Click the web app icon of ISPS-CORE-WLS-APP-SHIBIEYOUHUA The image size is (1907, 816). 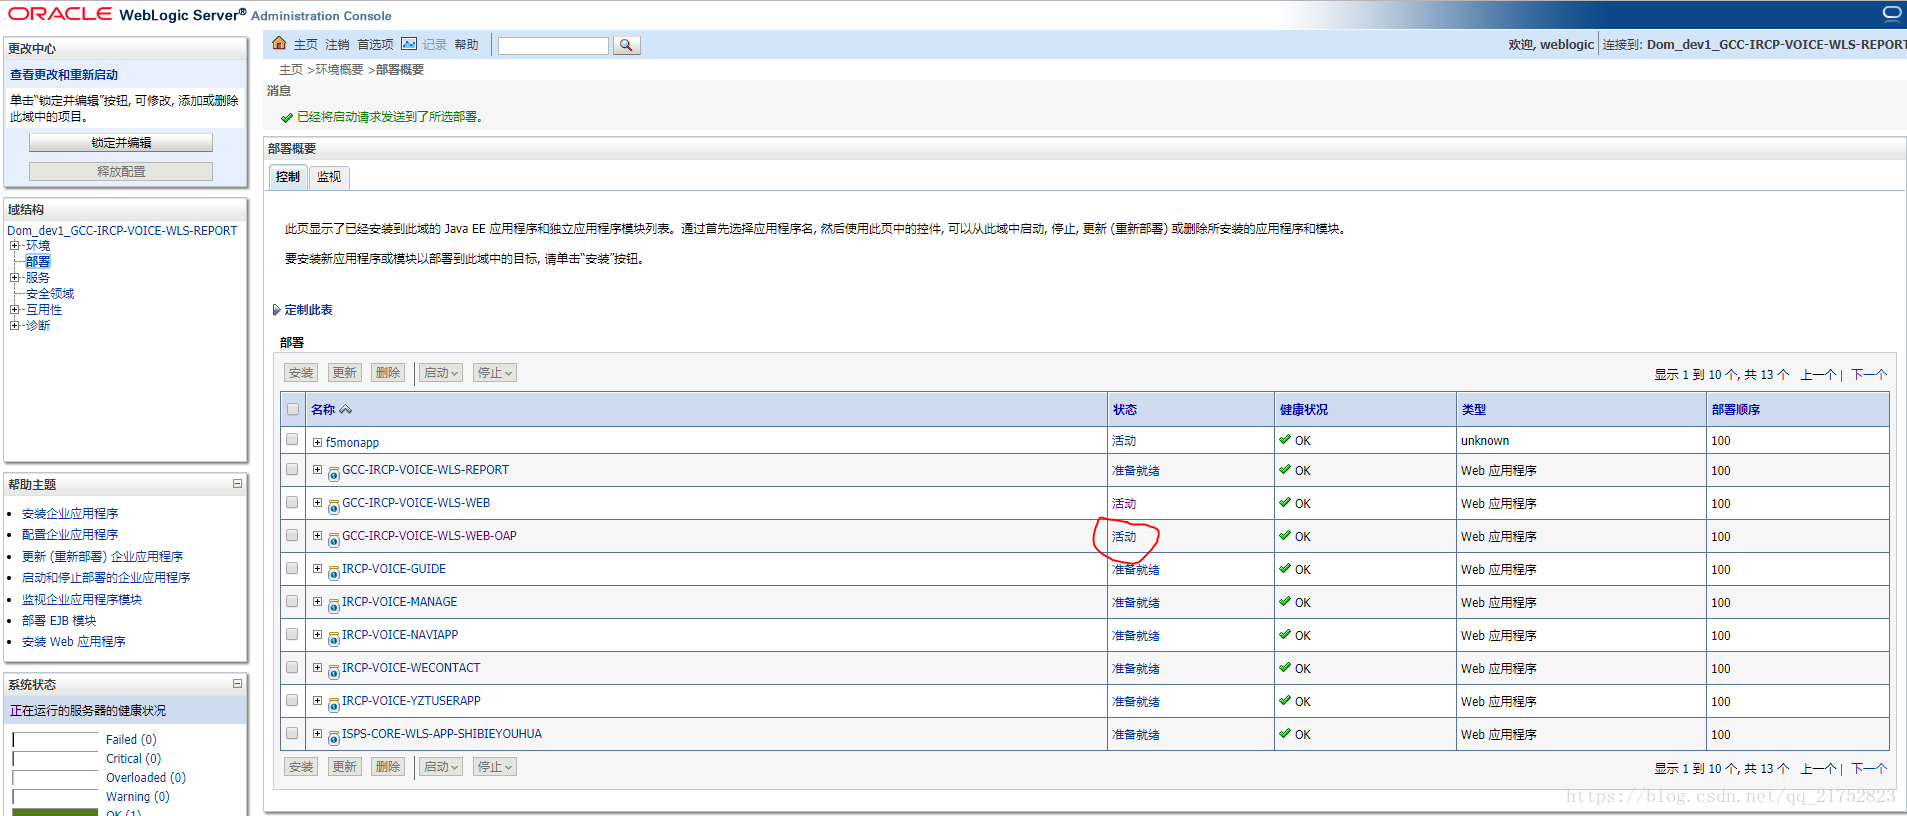tap(333, 738)
